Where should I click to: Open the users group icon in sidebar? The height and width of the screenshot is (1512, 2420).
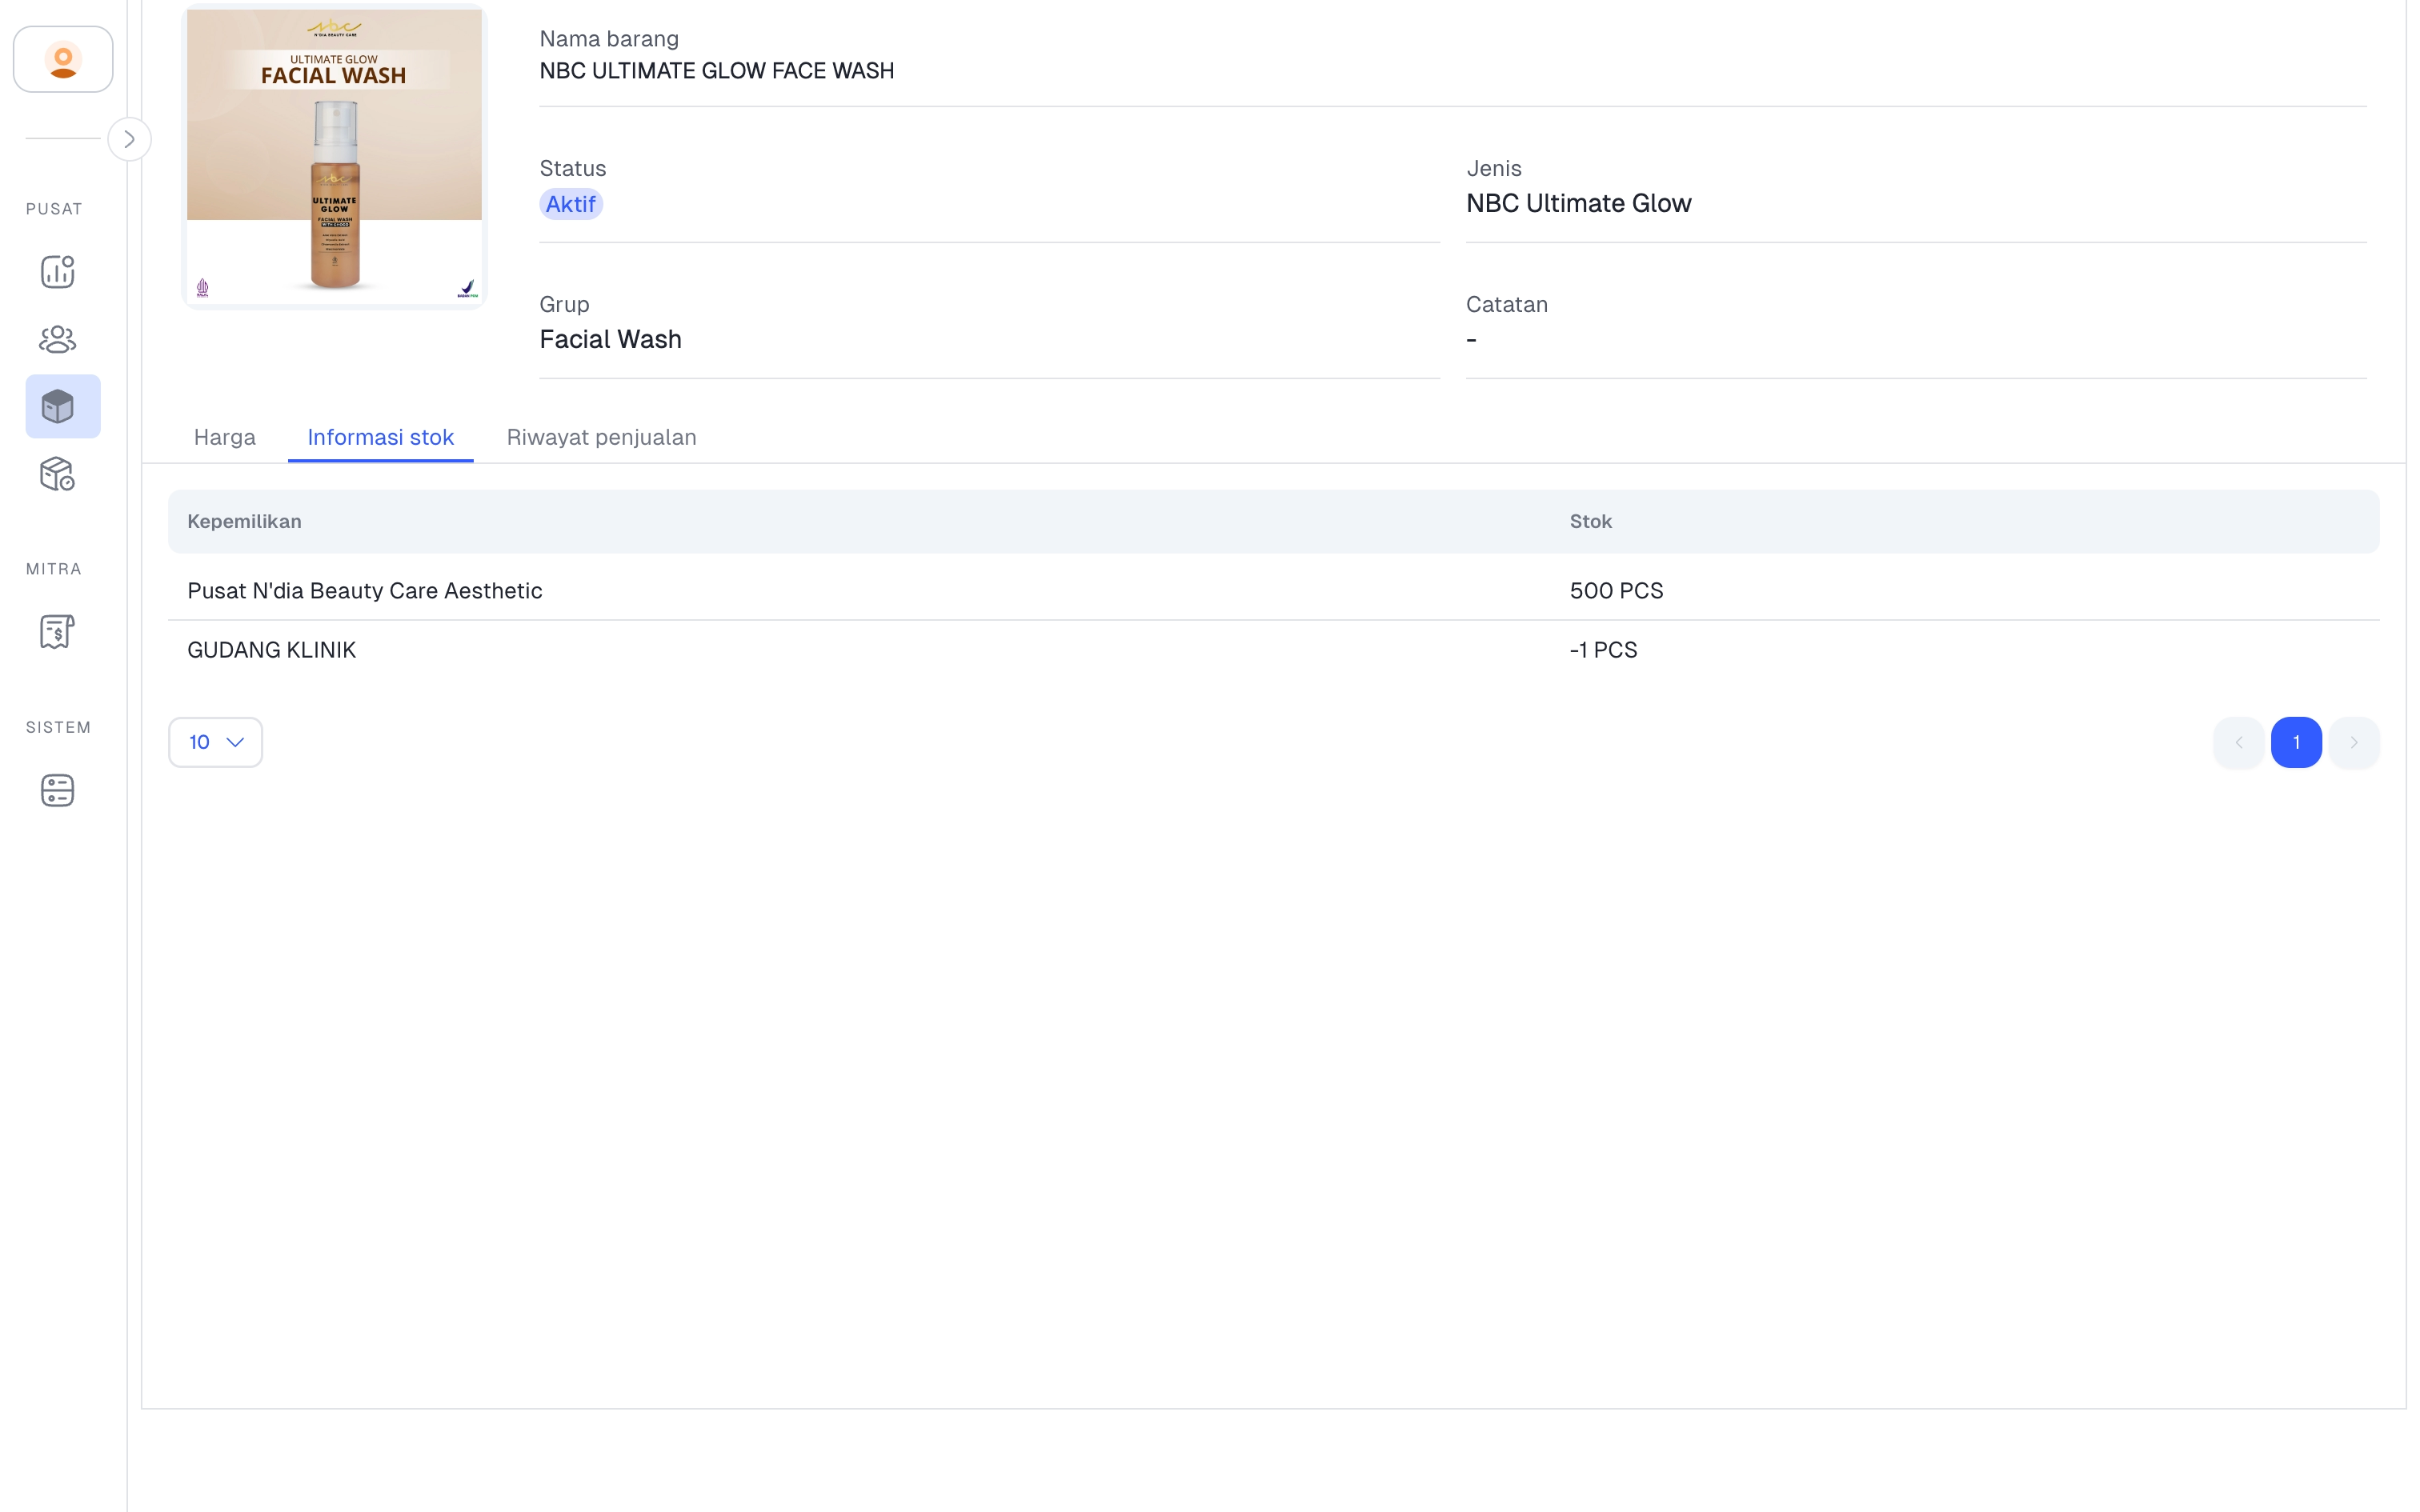click(x=58, y=339)
